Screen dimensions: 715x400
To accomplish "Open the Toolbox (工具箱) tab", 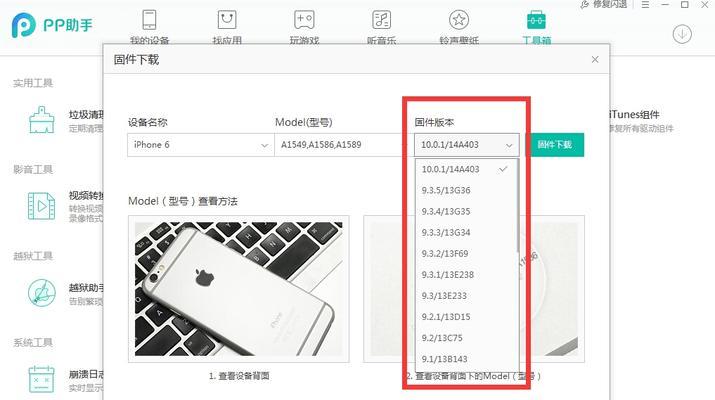I will (x=536, y=26).
